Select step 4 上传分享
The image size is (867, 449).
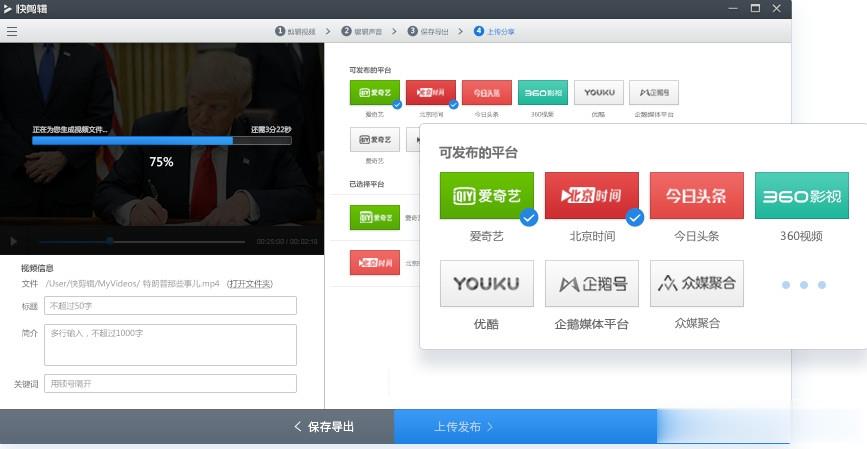pyautogui.click(x=495, y=31)
